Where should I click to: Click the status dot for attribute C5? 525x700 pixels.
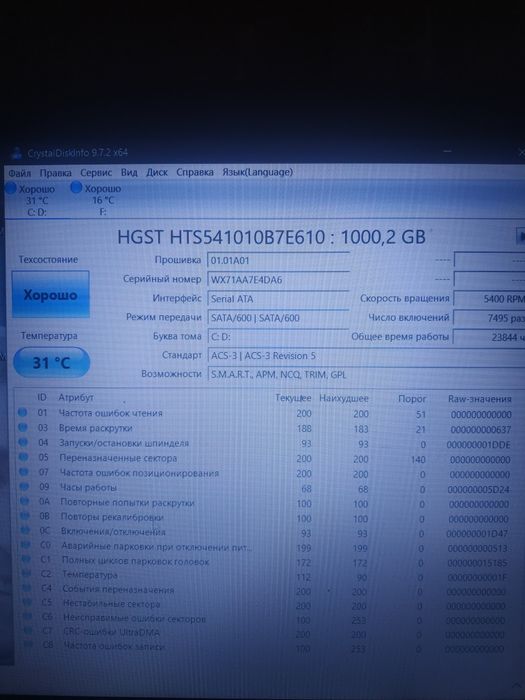click(28, 602)
